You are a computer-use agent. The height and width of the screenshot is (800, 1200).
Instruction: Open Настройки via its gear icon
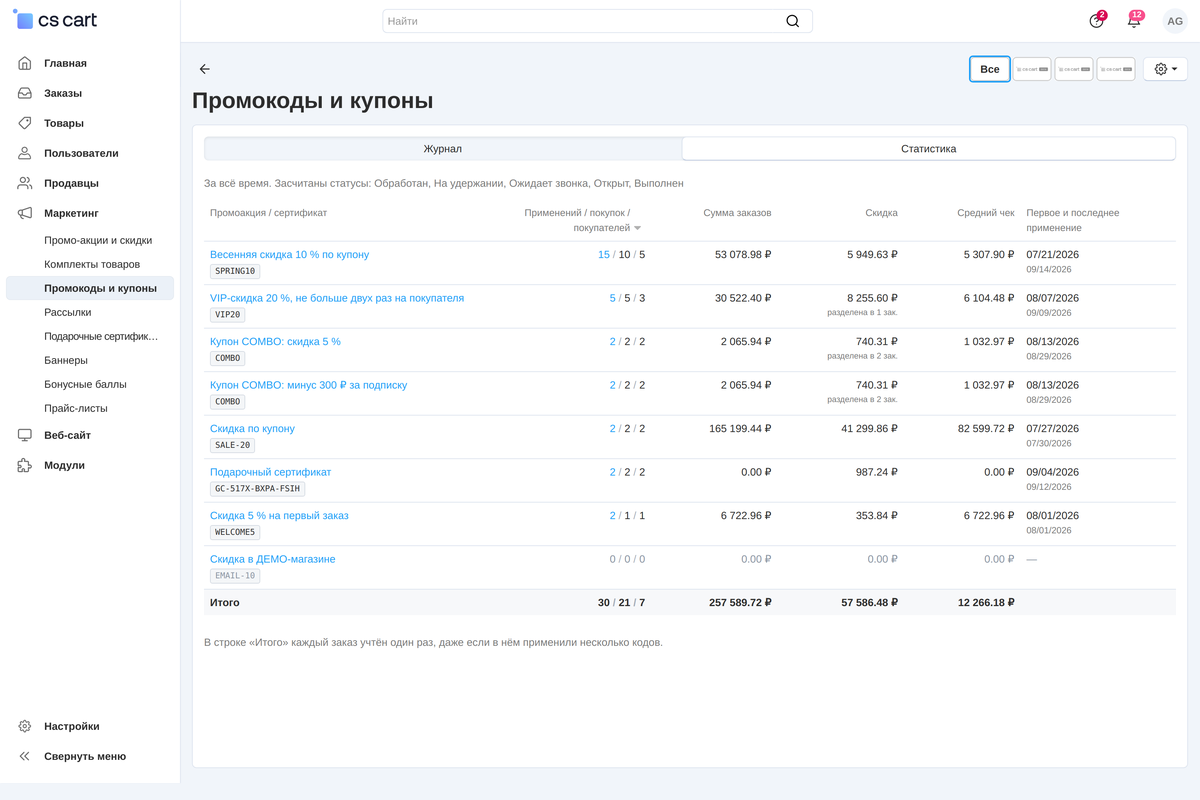[25, 726]
